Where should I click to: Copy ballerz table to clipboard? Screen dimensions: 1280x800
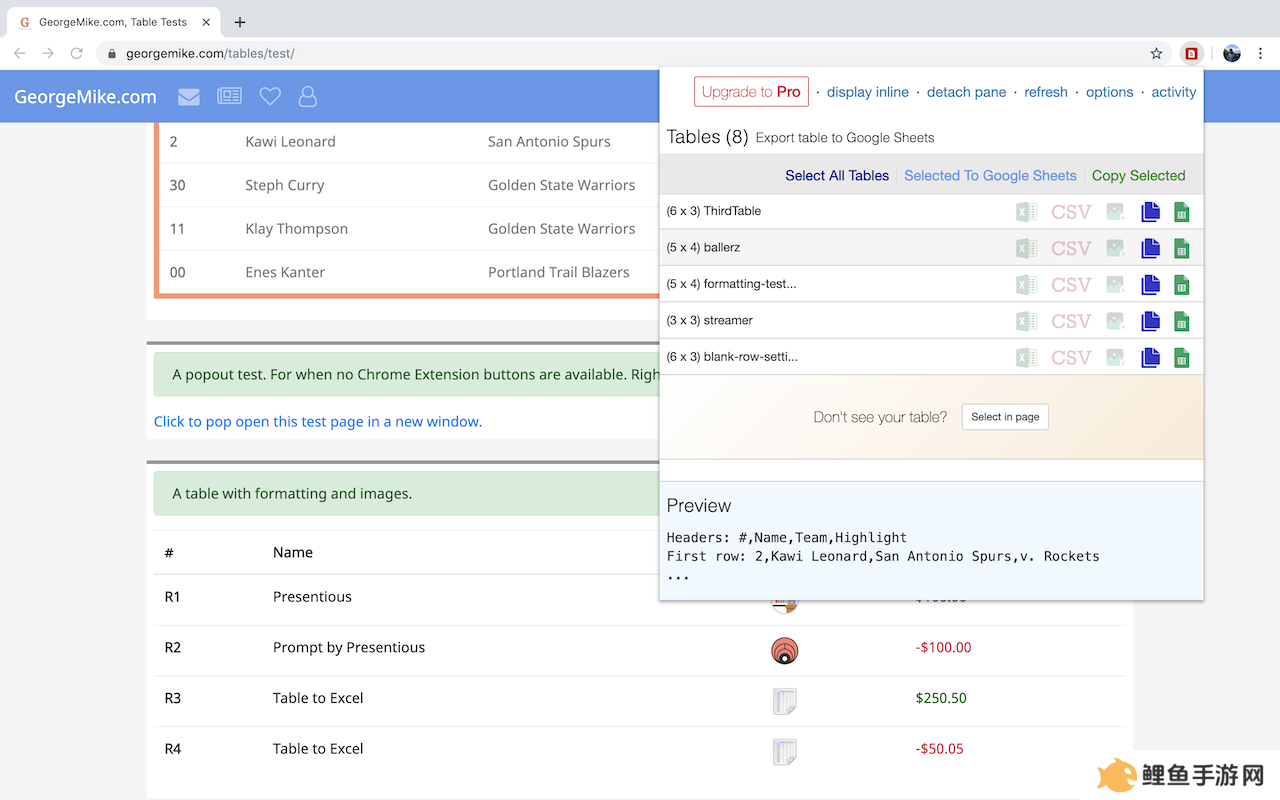1151,248
